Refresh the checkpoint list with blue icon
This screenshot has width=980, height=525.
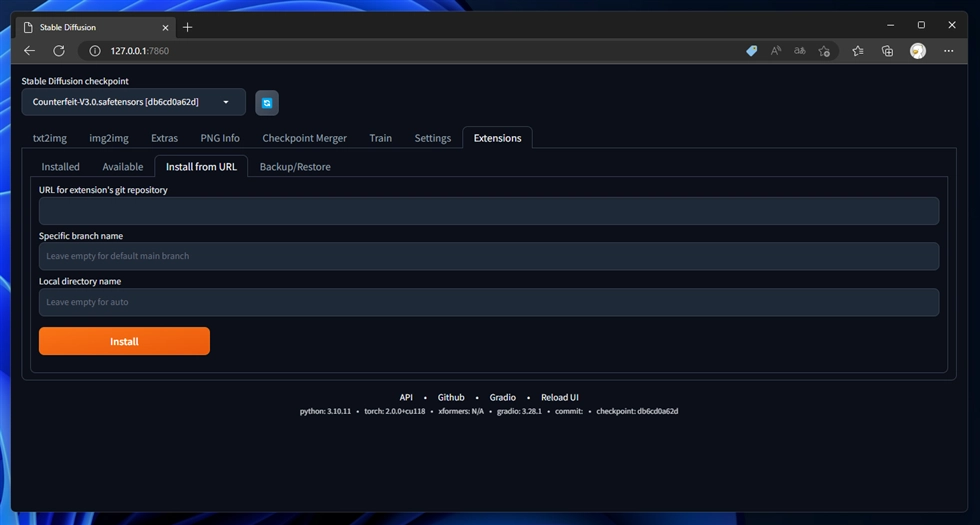pos(267,103)
